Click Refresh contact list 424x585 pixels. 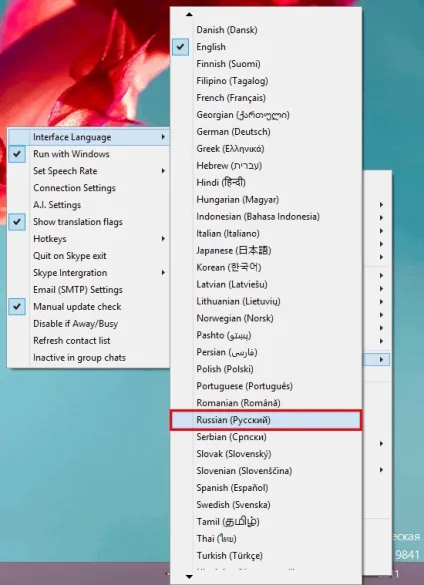(x=88, y=341)
